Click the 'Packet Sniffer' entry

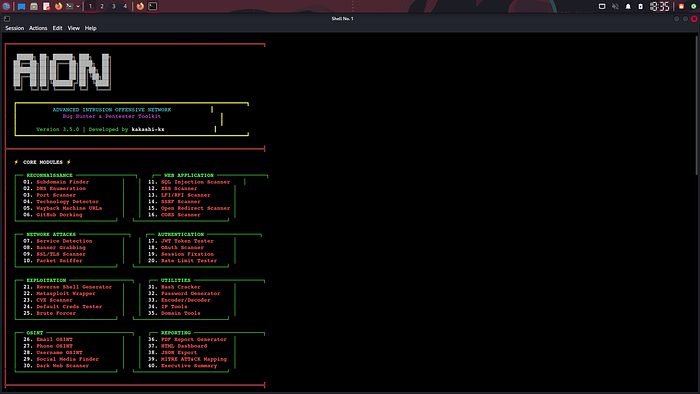59,261
